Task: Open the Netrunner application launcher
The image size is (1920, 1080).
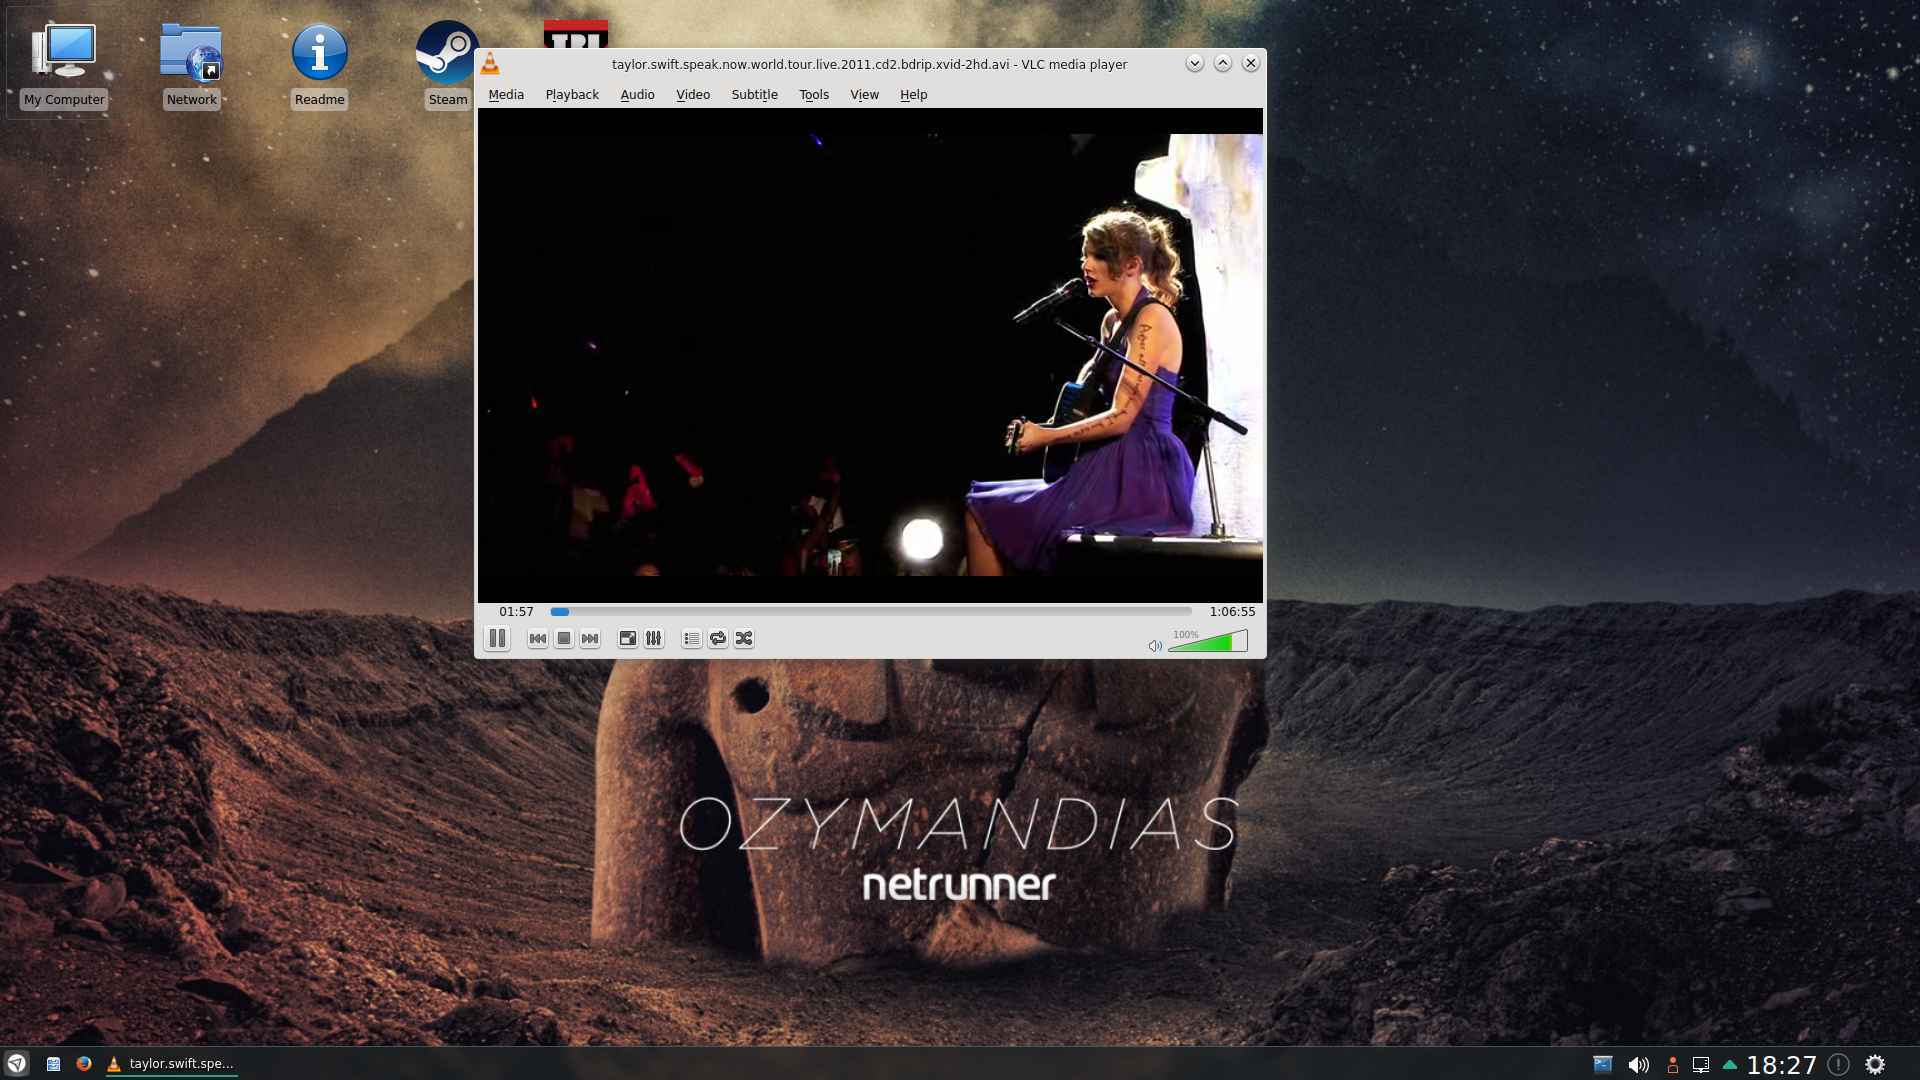Action: (x=17, y=1063)
